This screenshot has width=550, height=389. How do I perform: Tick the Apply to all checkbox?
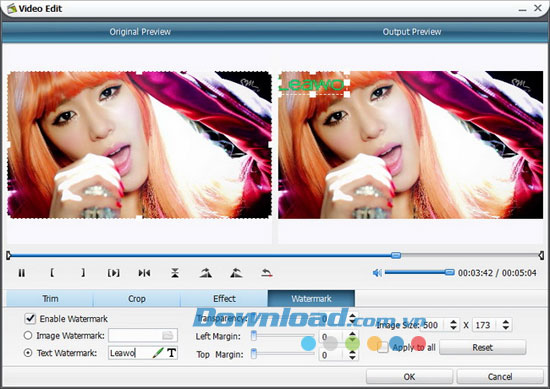(x=383, y=347)
